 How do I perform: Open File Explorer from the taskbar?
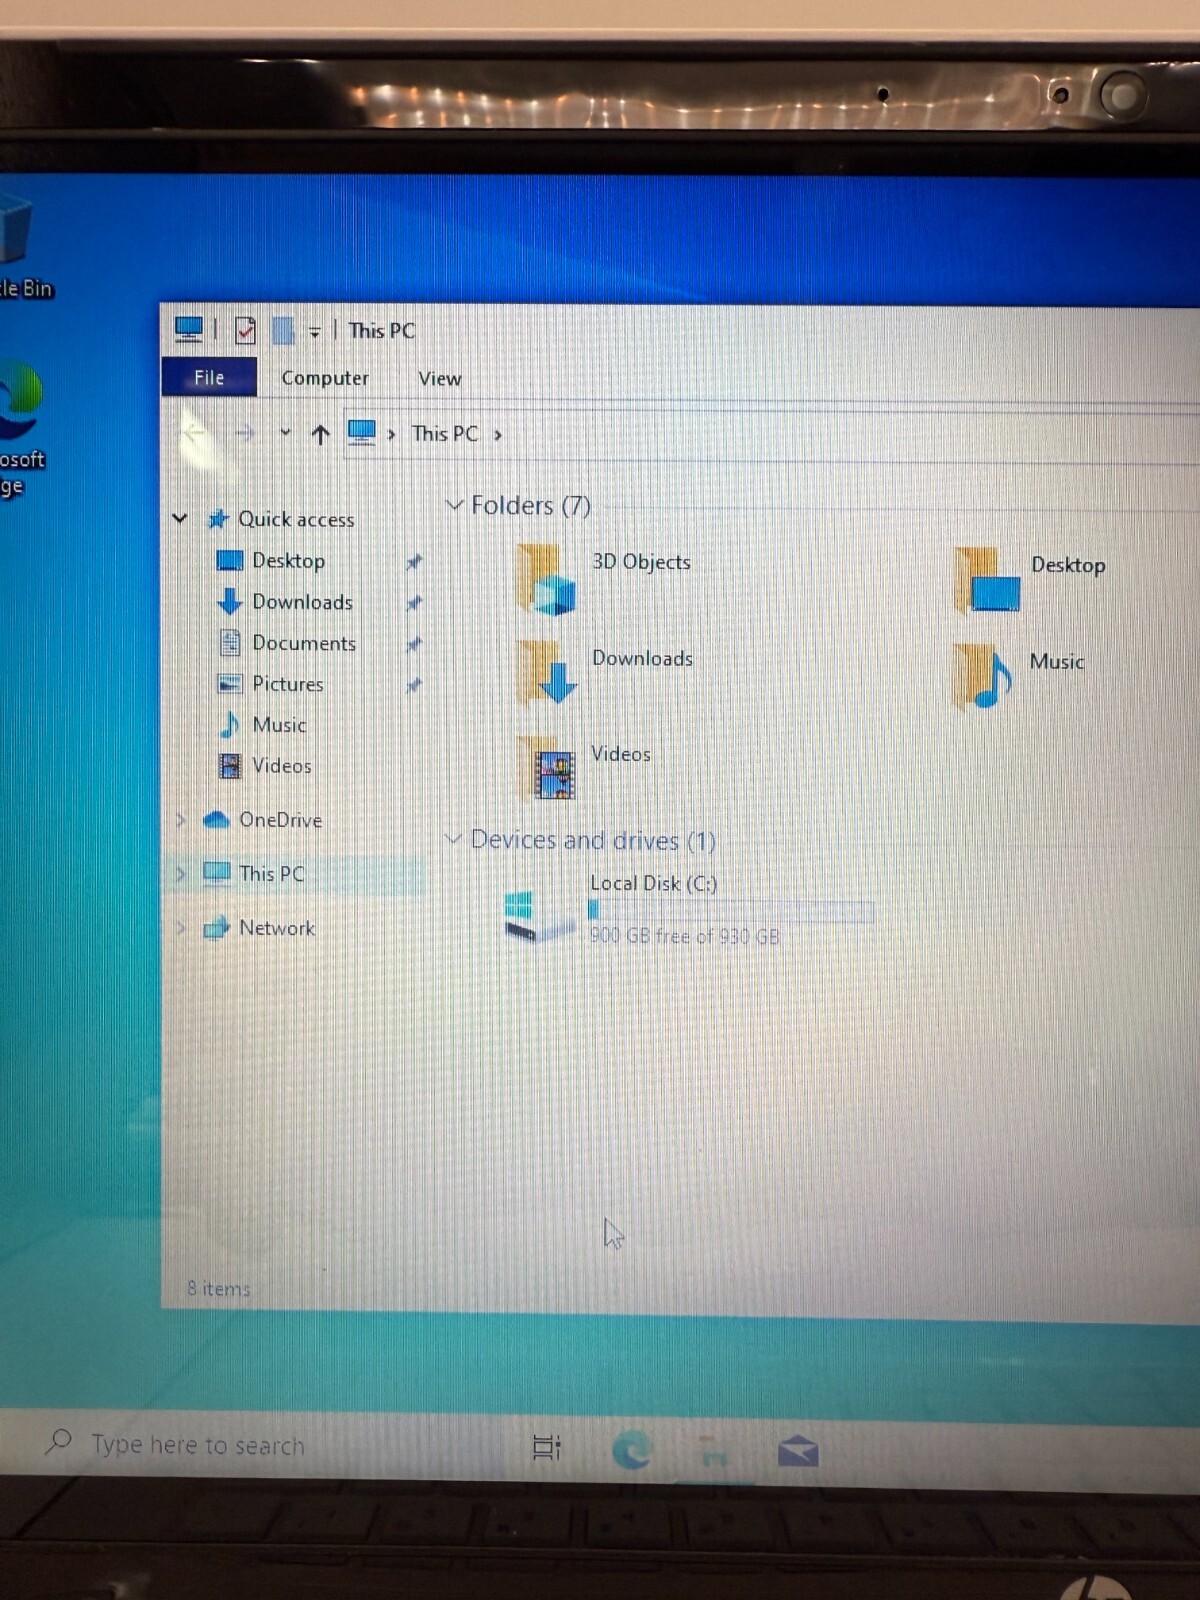click(714, 1452)
